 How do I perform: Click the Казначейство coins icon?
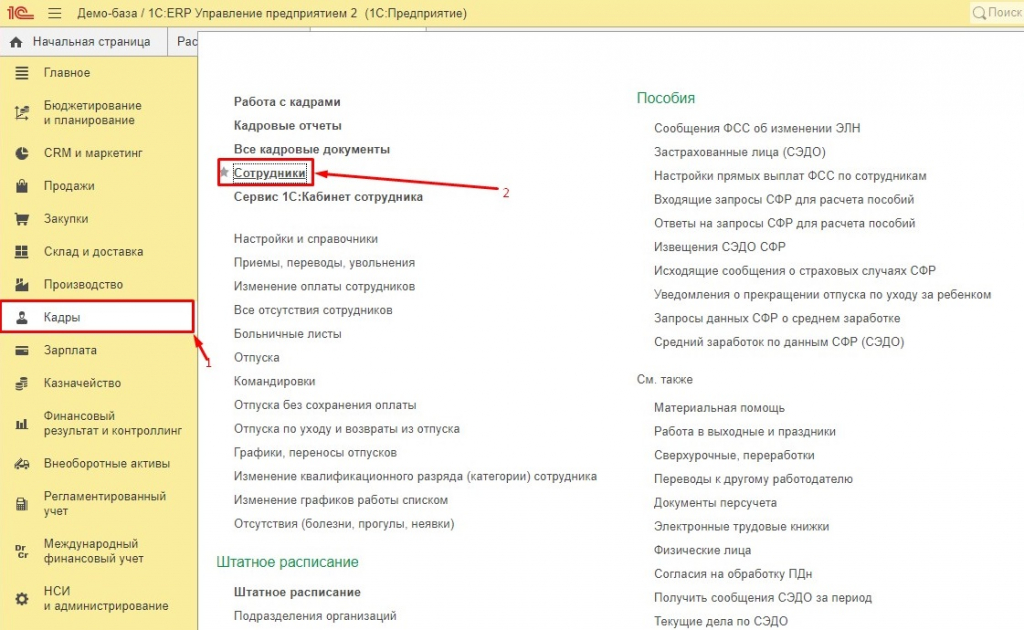[x=22, y=383]
